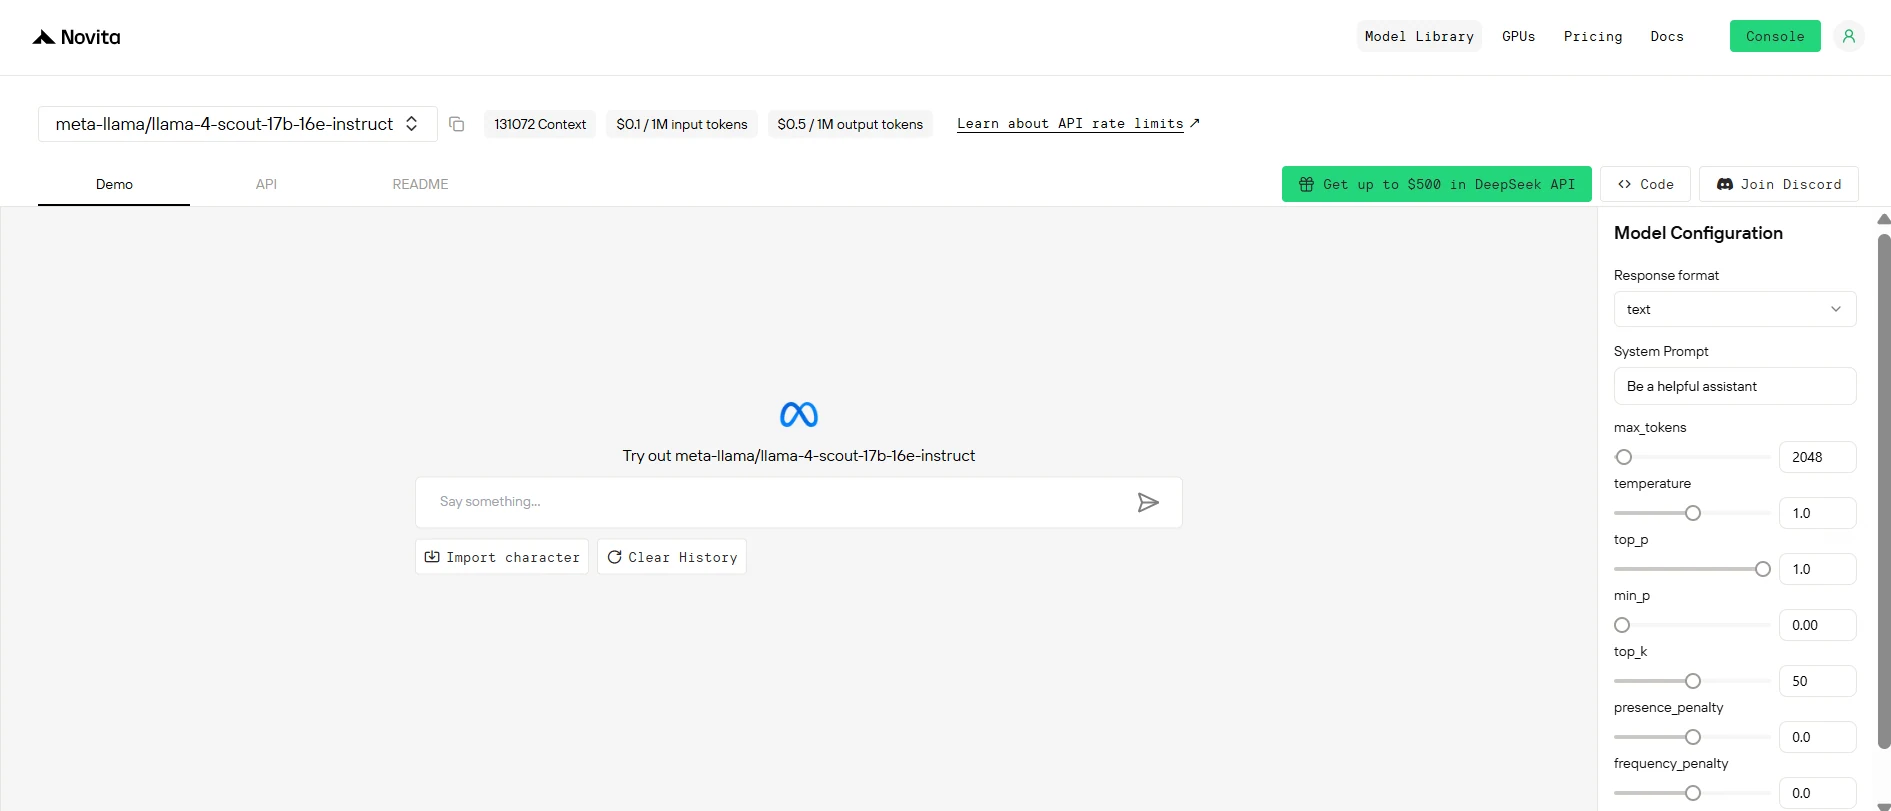Expand the Response format text dropdown

pos(1735,309)
